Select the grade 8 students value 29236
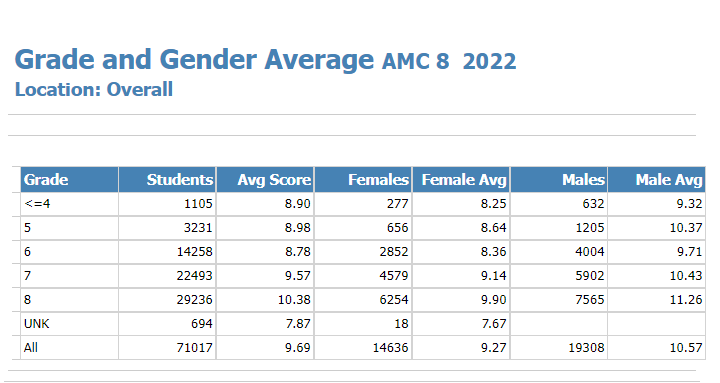 point(195,299)
